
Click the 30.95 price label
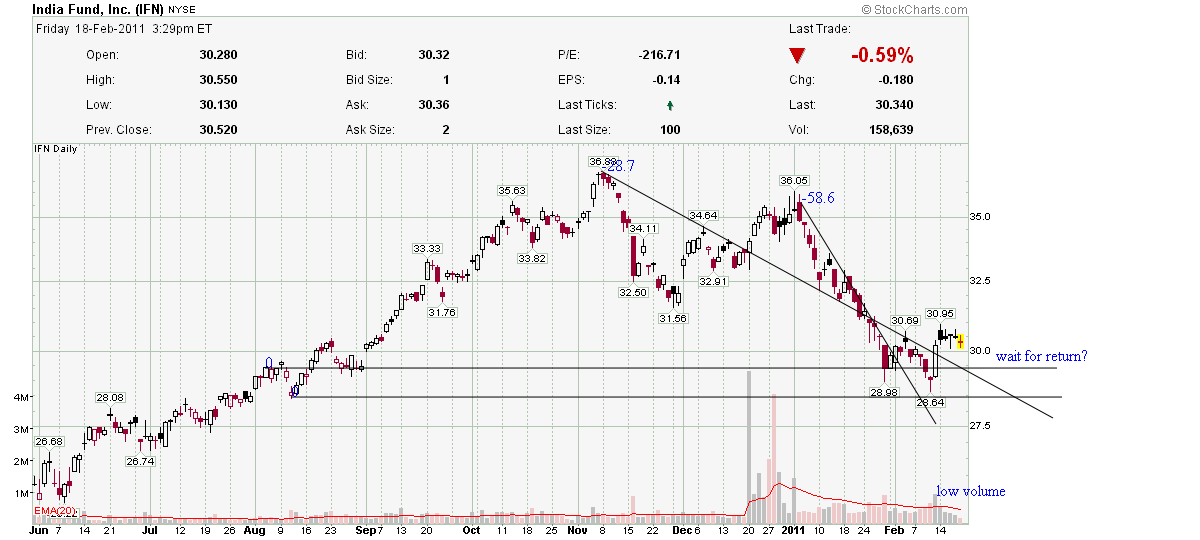point(940,313)
